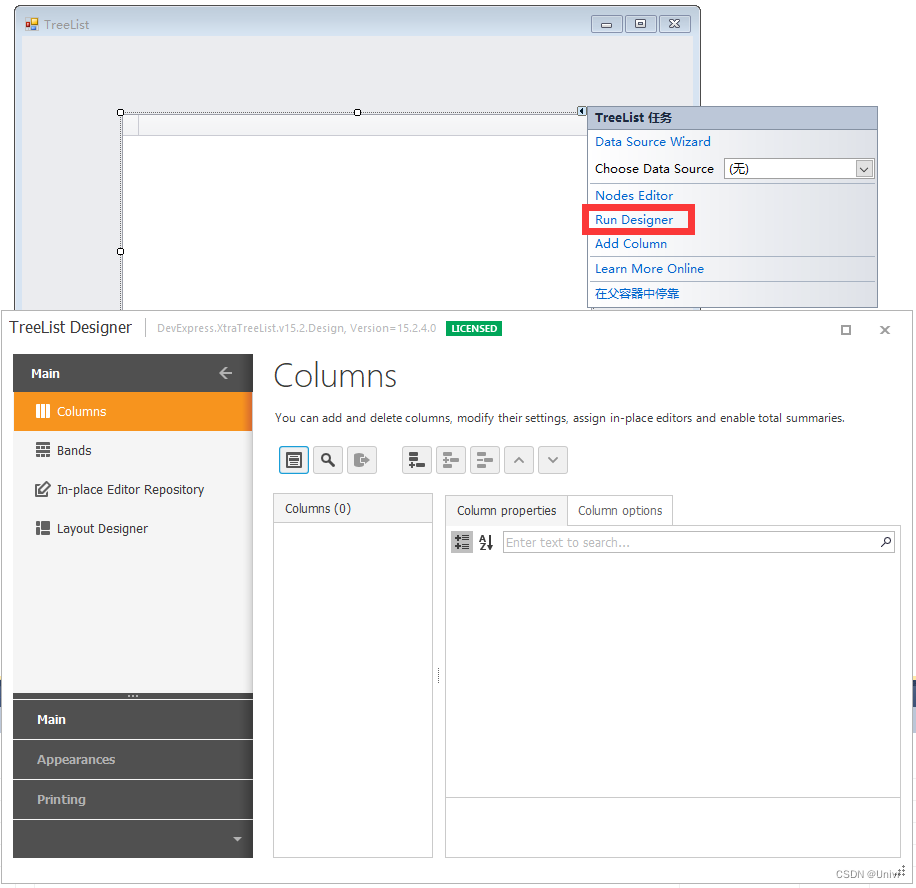Click the remove column toolbar icon
916x888 pixels.
[484, 460]
